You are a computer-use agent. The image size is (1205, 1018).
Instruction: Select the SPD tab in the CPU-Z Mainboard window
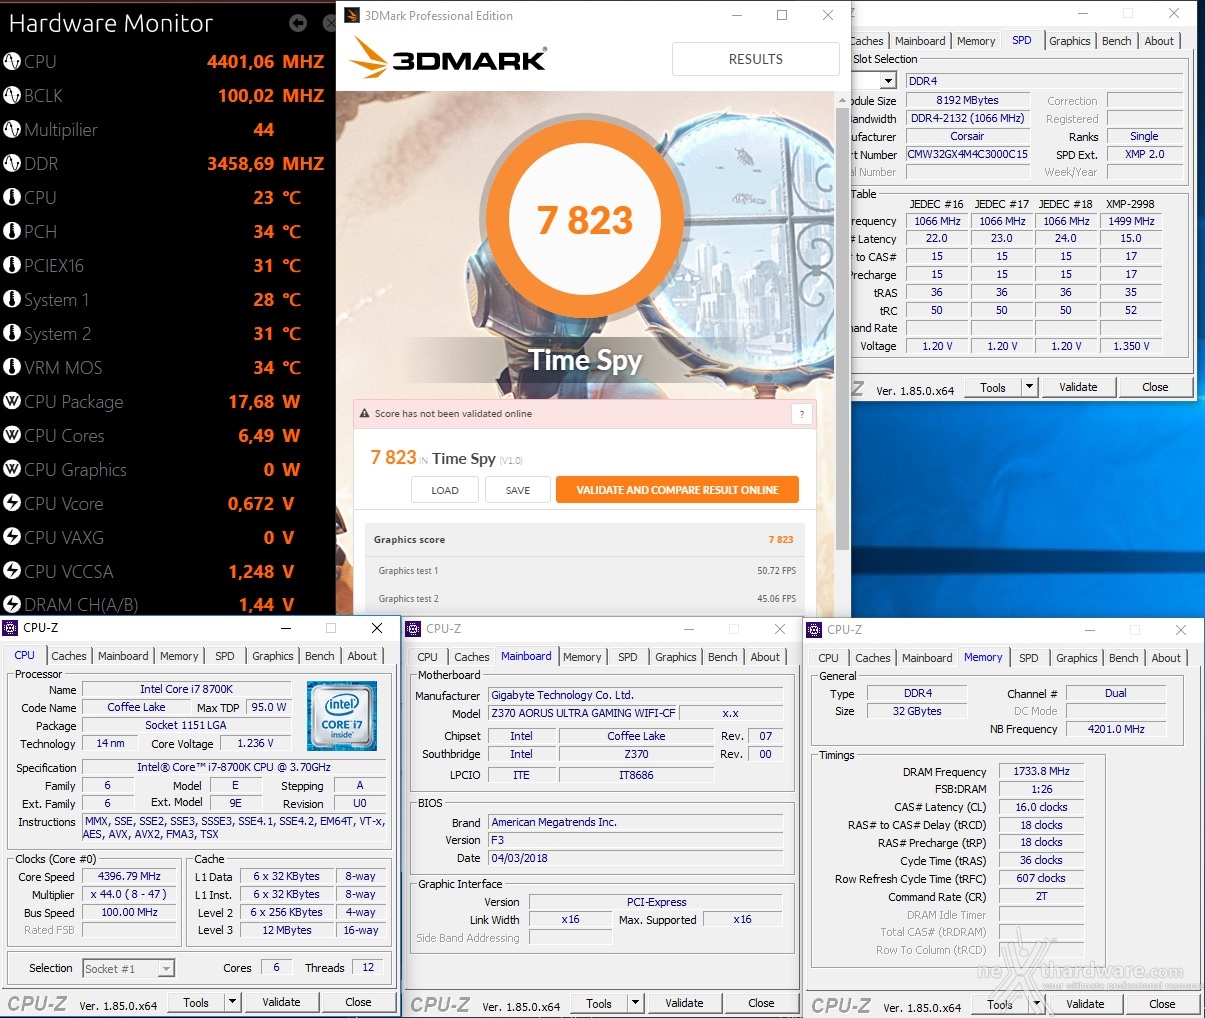coord(628,657)
